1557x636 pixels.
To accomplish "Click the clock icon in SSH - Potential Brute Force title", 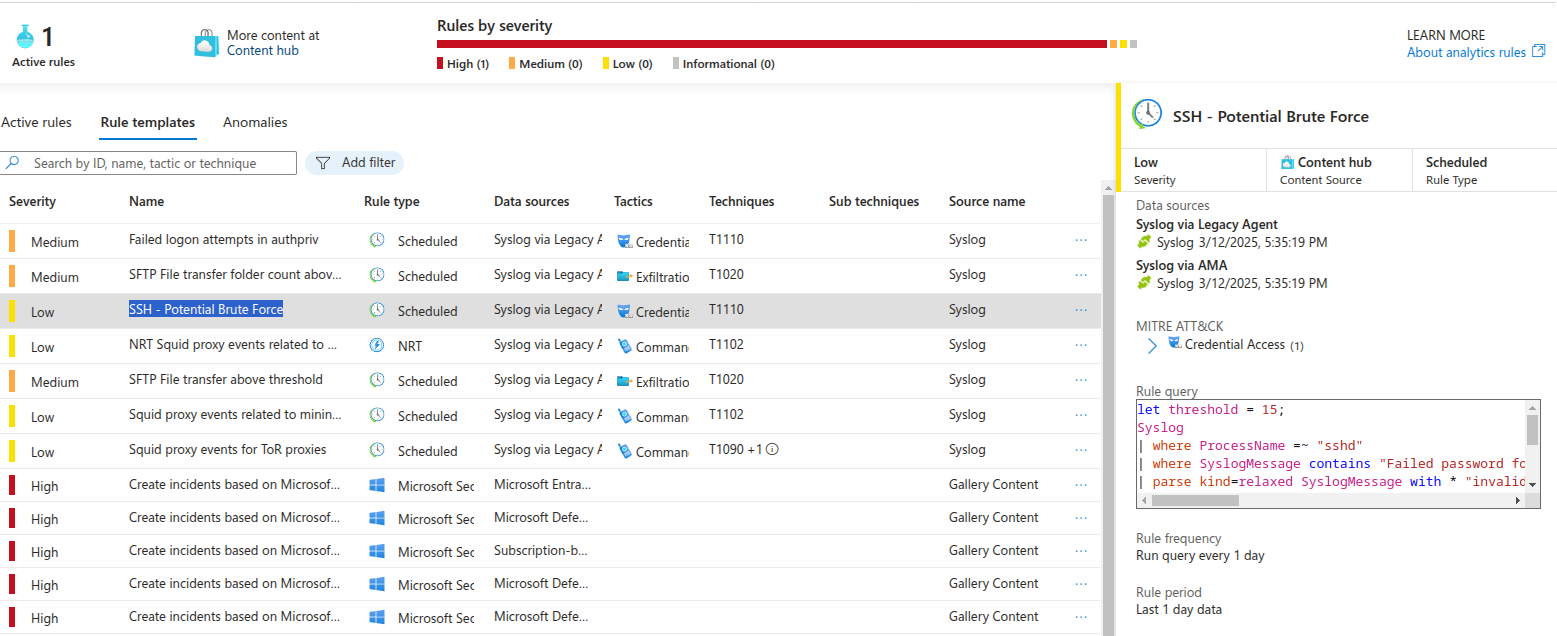I will [1147, 114].
